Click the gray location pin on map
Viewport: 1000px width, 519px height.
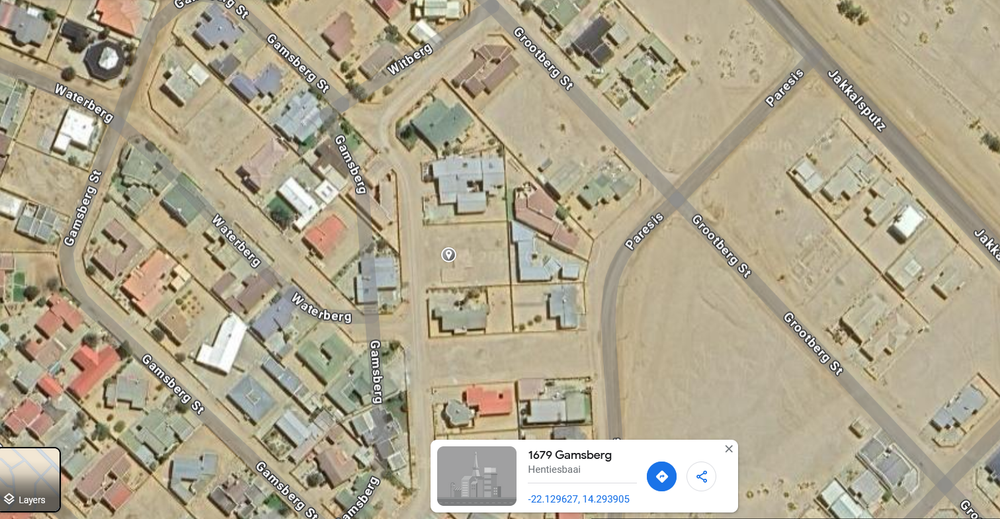click(448, 255)
